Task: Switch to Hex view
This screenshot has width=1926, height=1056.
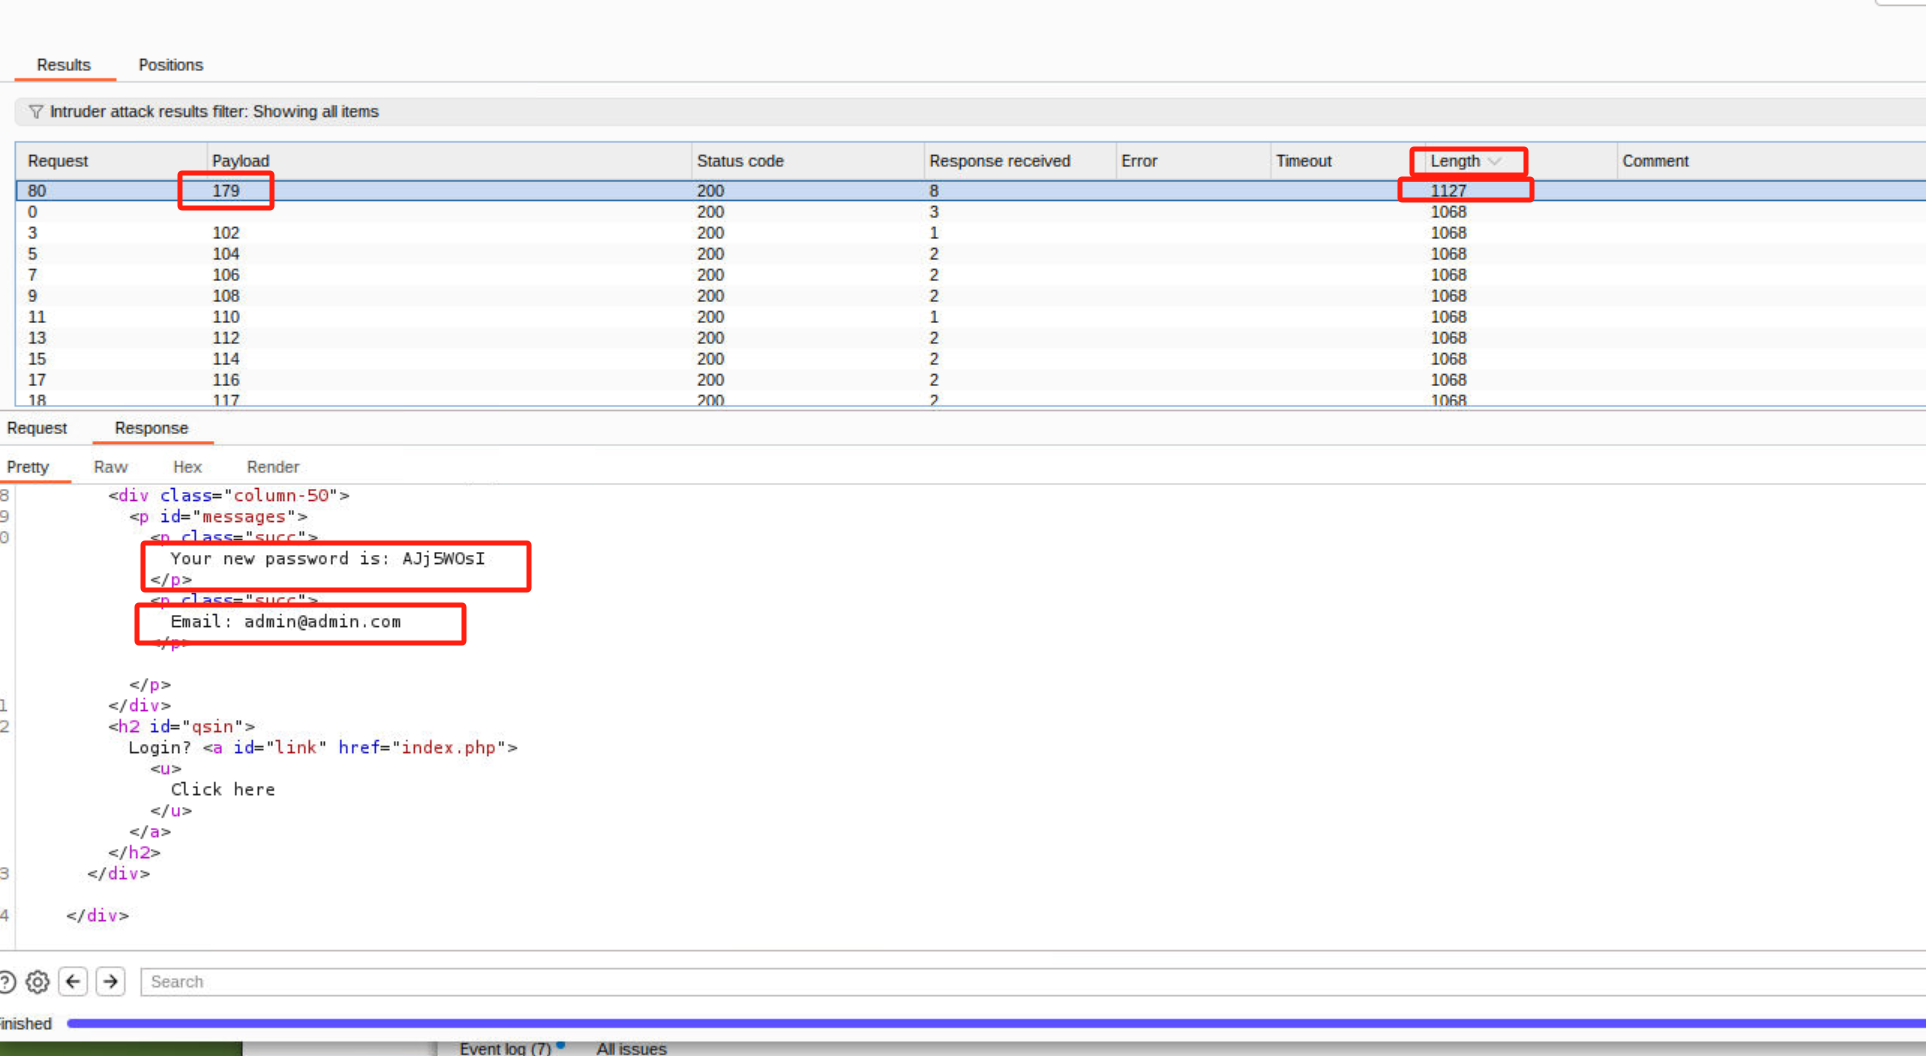Action: (187, 467)
